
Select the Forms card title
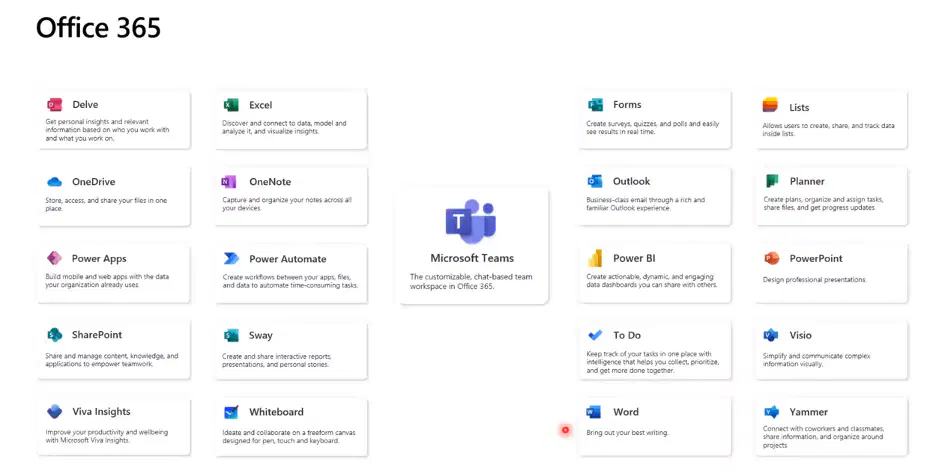click(x=627, y=104)
